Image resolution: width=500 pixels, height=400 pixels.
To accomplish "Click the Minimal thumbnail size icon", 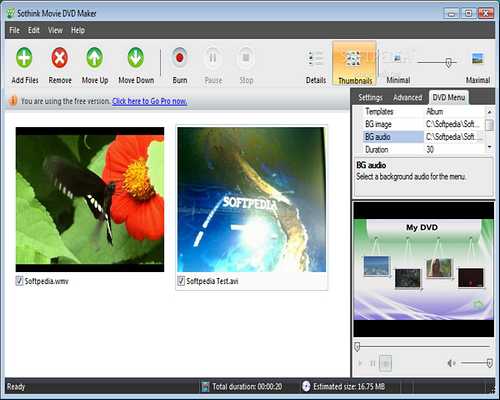I will click(397, 58).
